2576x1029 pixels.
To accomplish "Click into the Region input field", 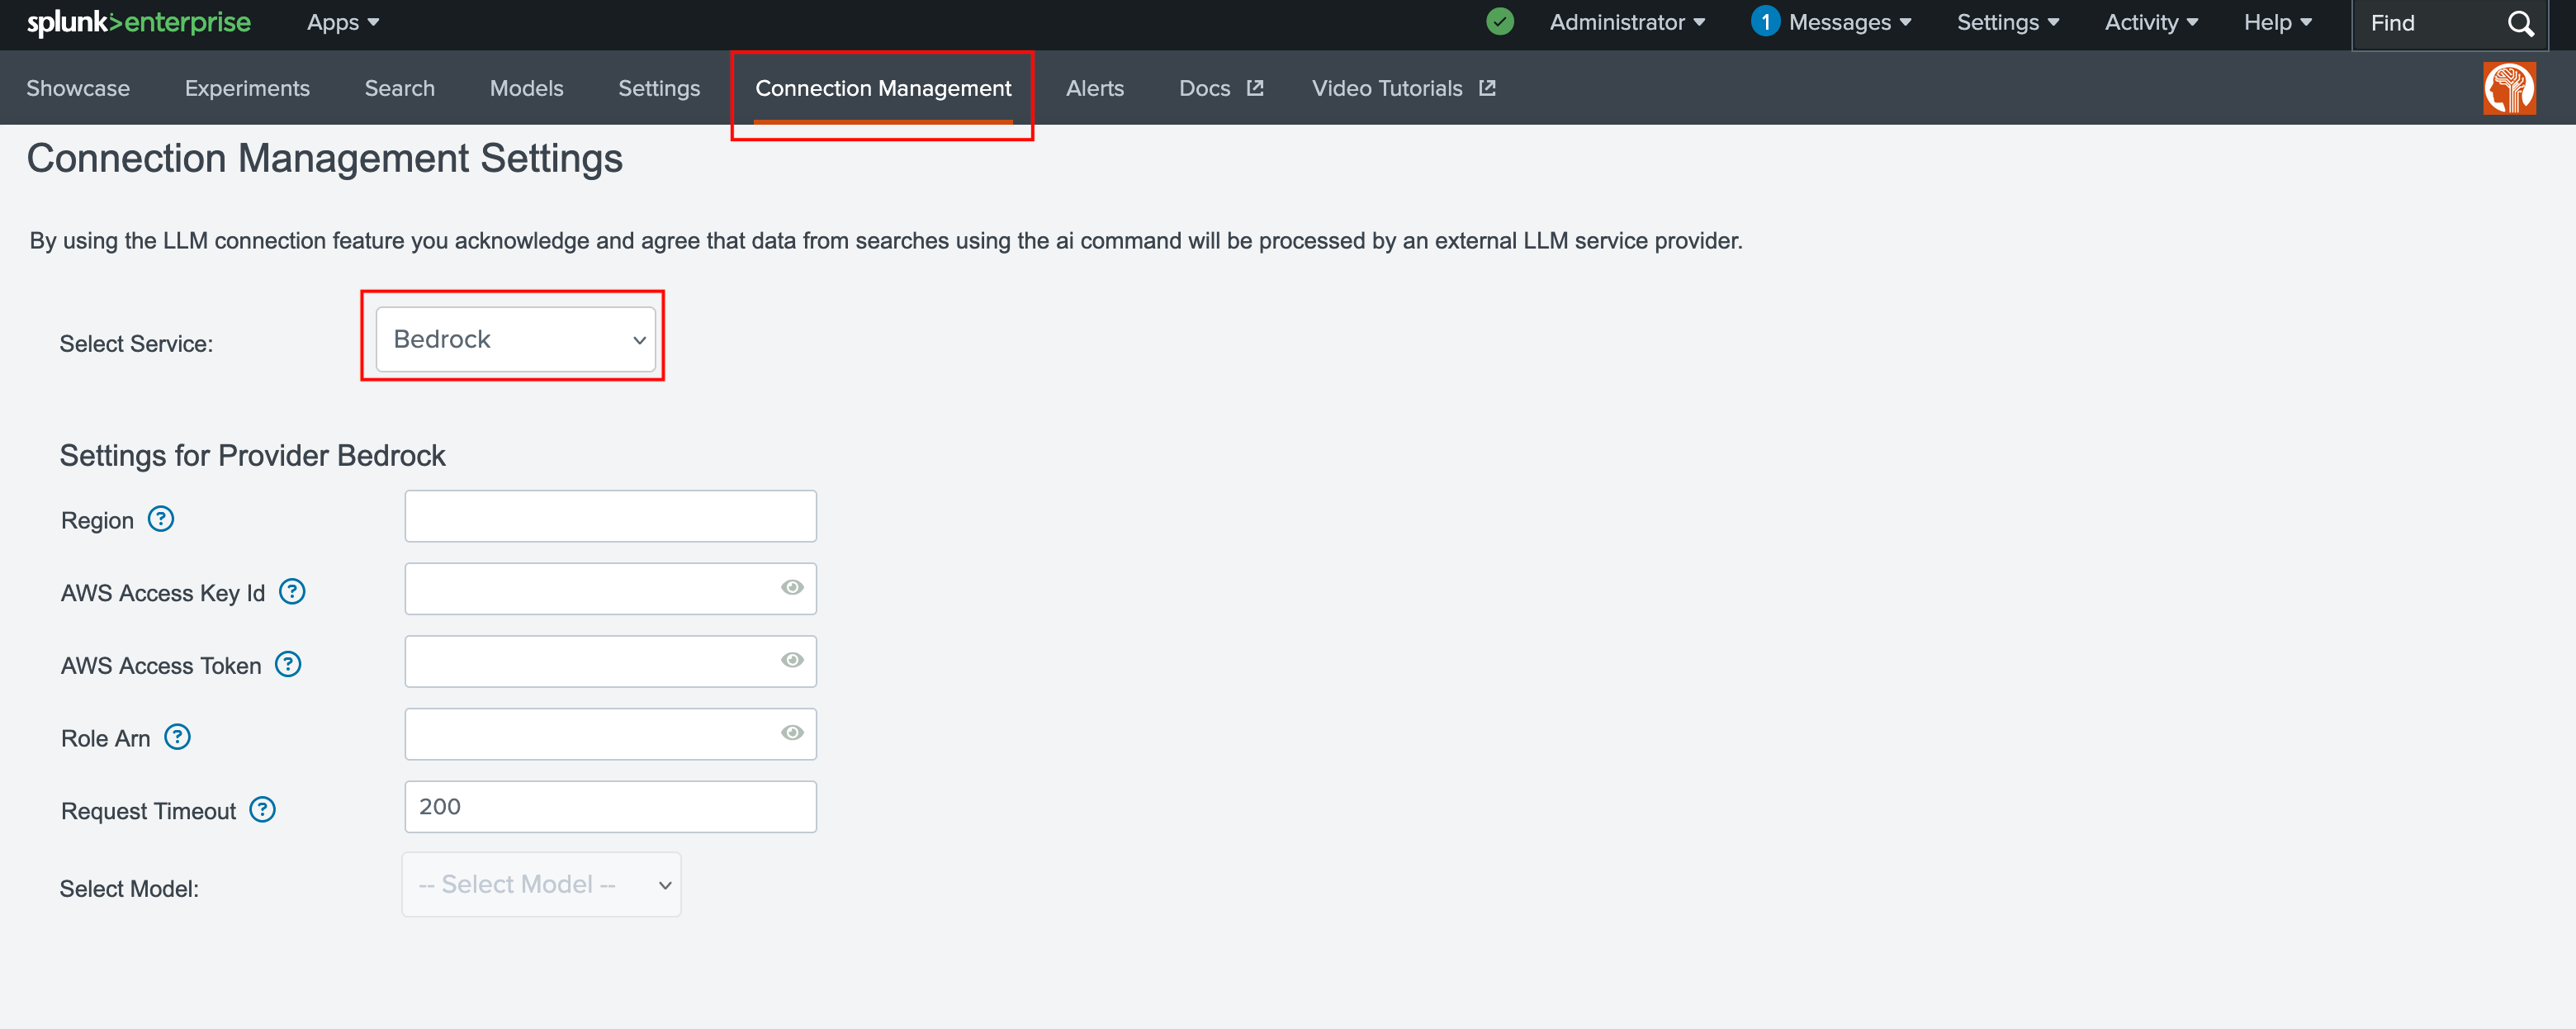I will click(610, 516).
